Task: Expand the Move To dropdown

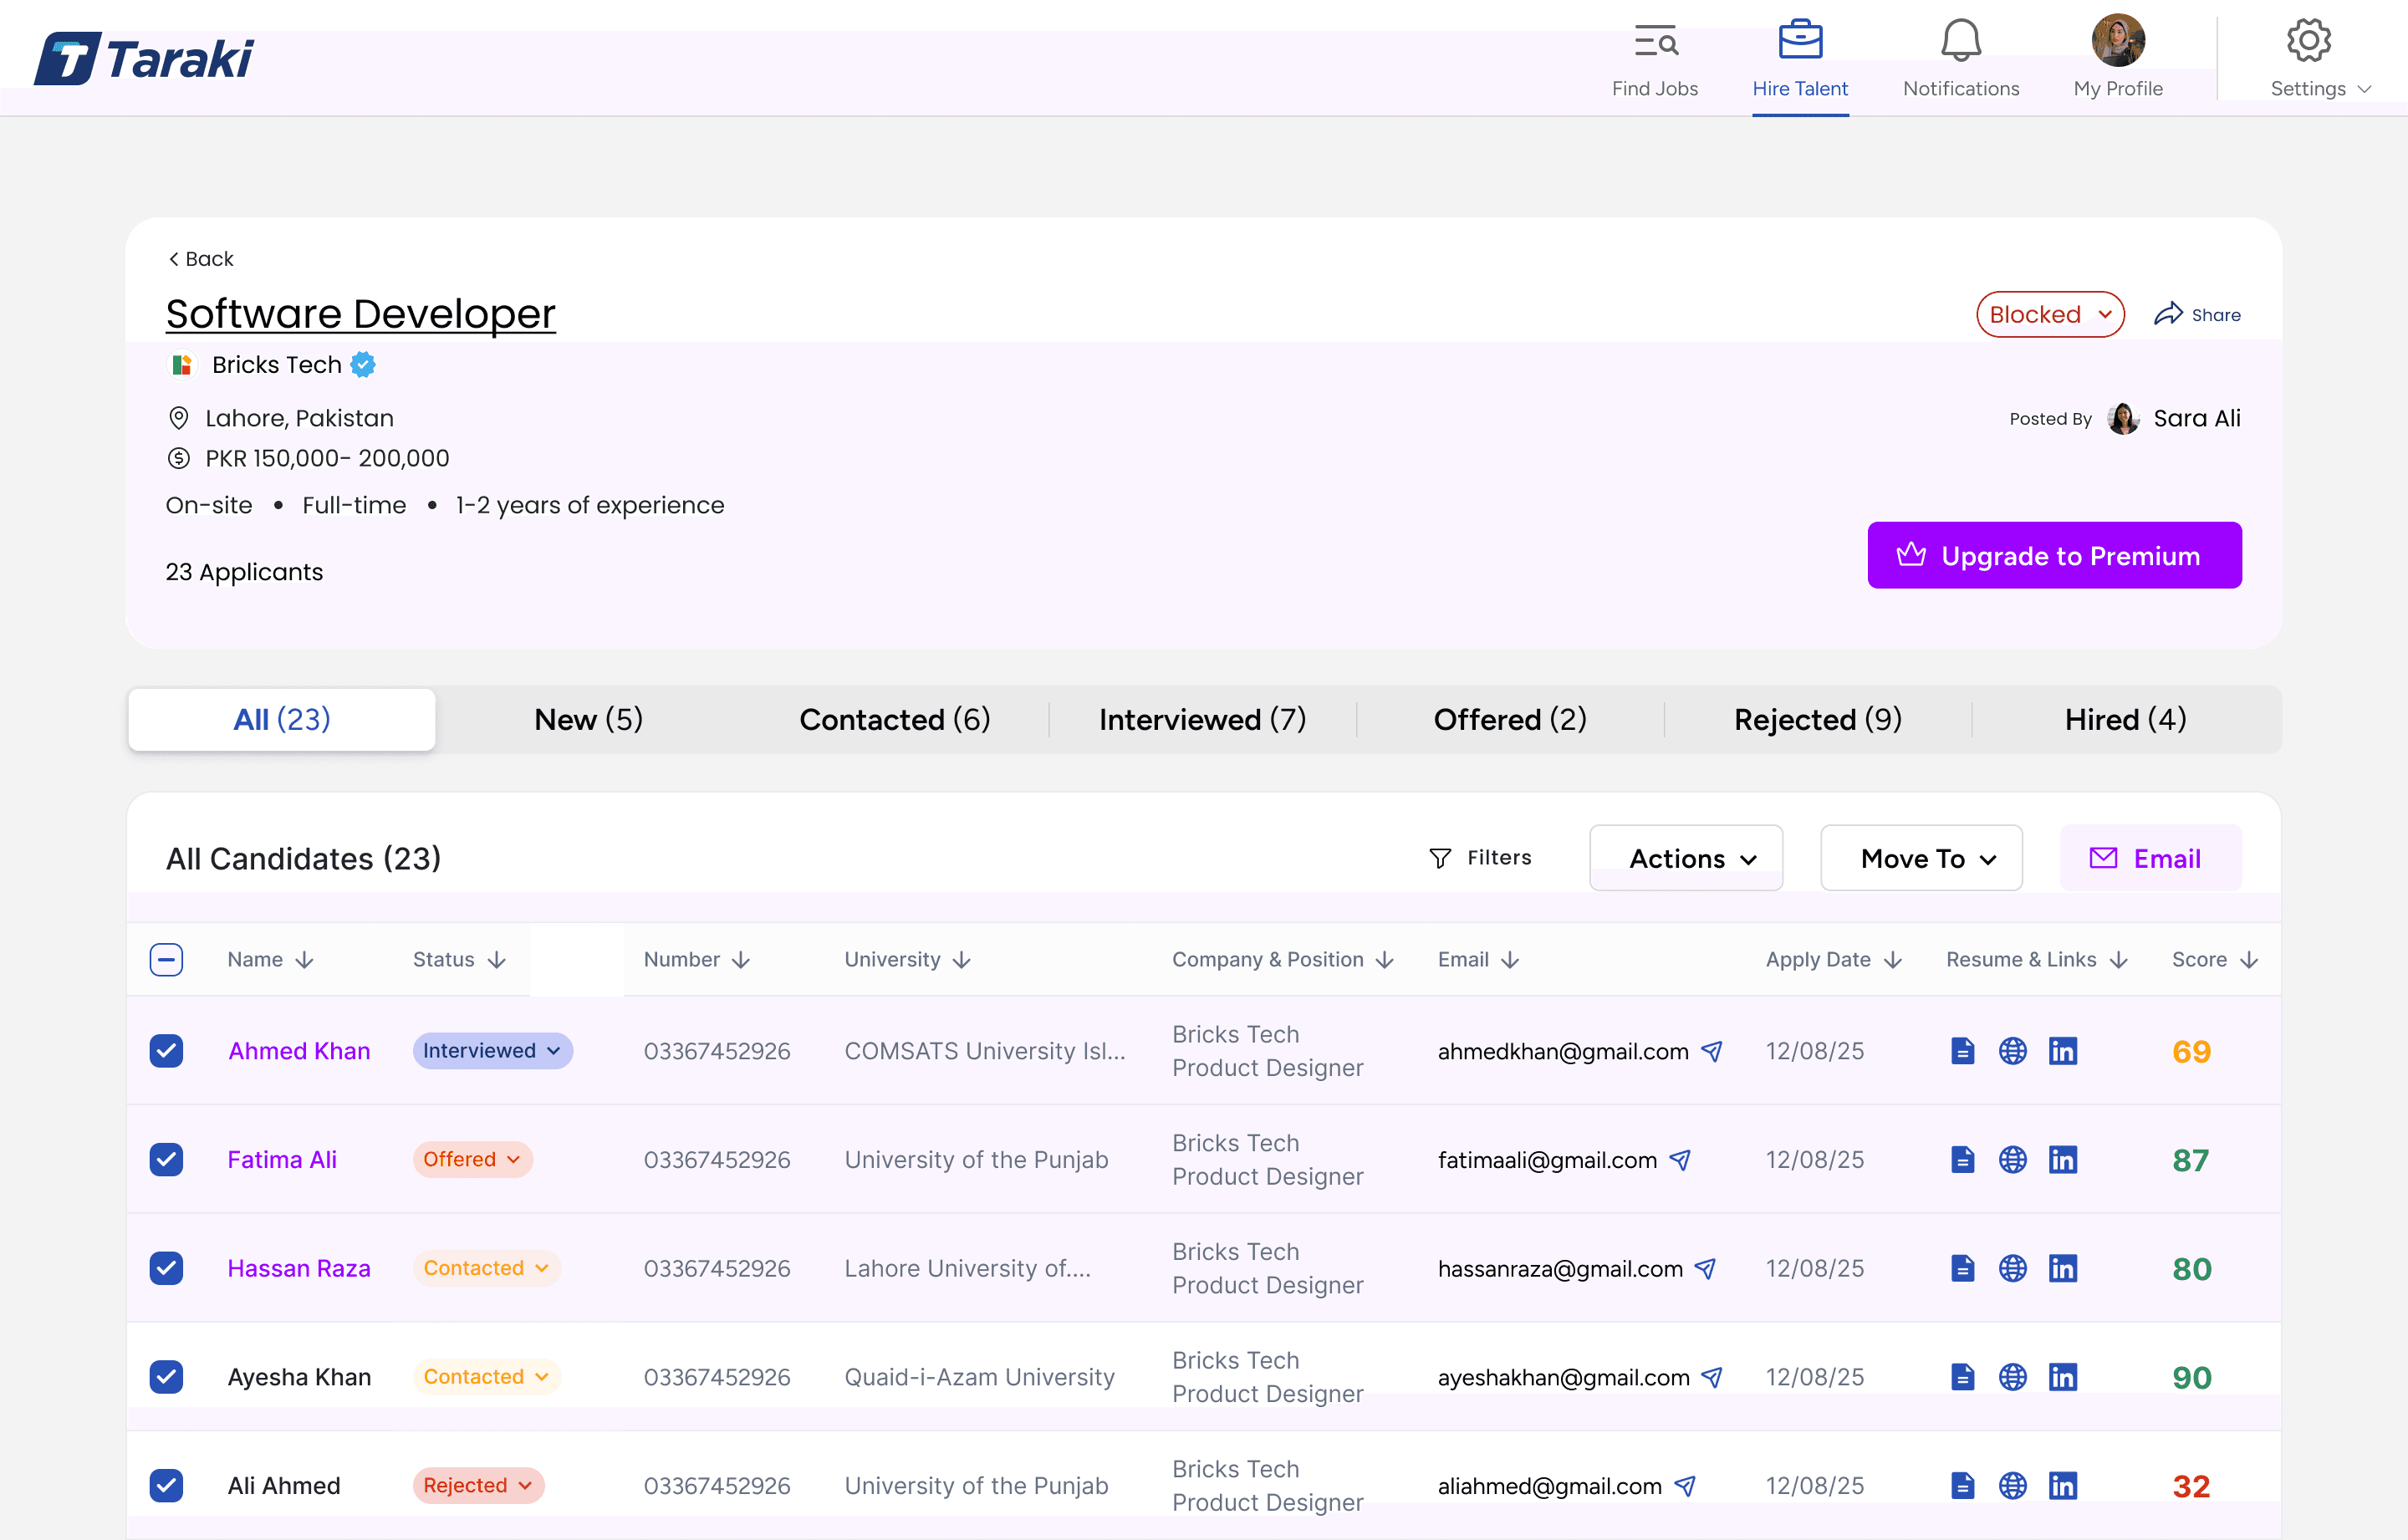Action: (1920, 858)
